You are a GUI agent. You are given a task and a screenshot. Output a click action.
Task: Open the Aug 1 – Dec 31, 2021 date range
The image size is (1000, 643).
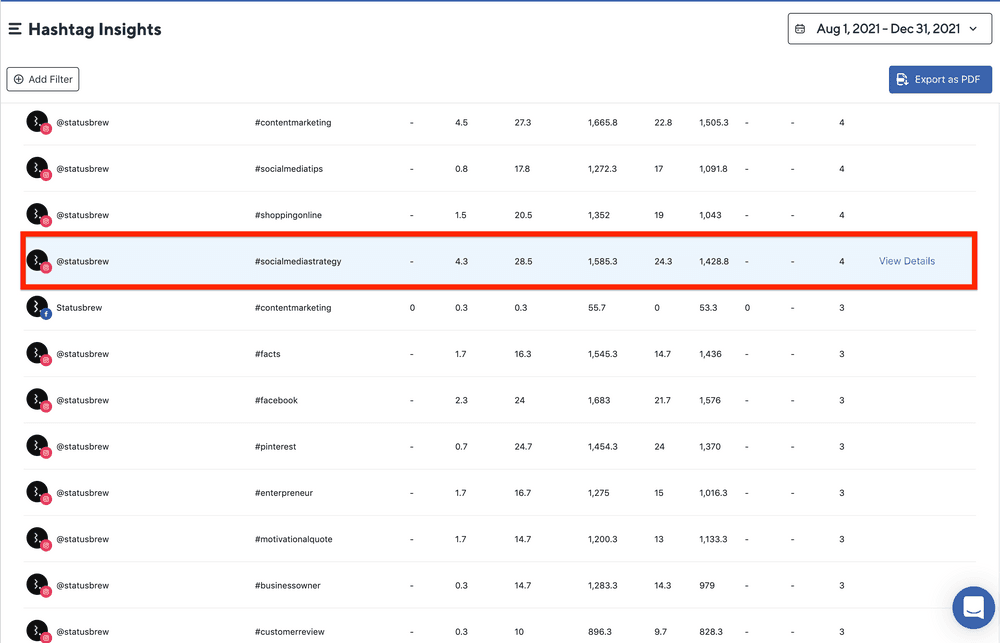click(x=888, y=29)
